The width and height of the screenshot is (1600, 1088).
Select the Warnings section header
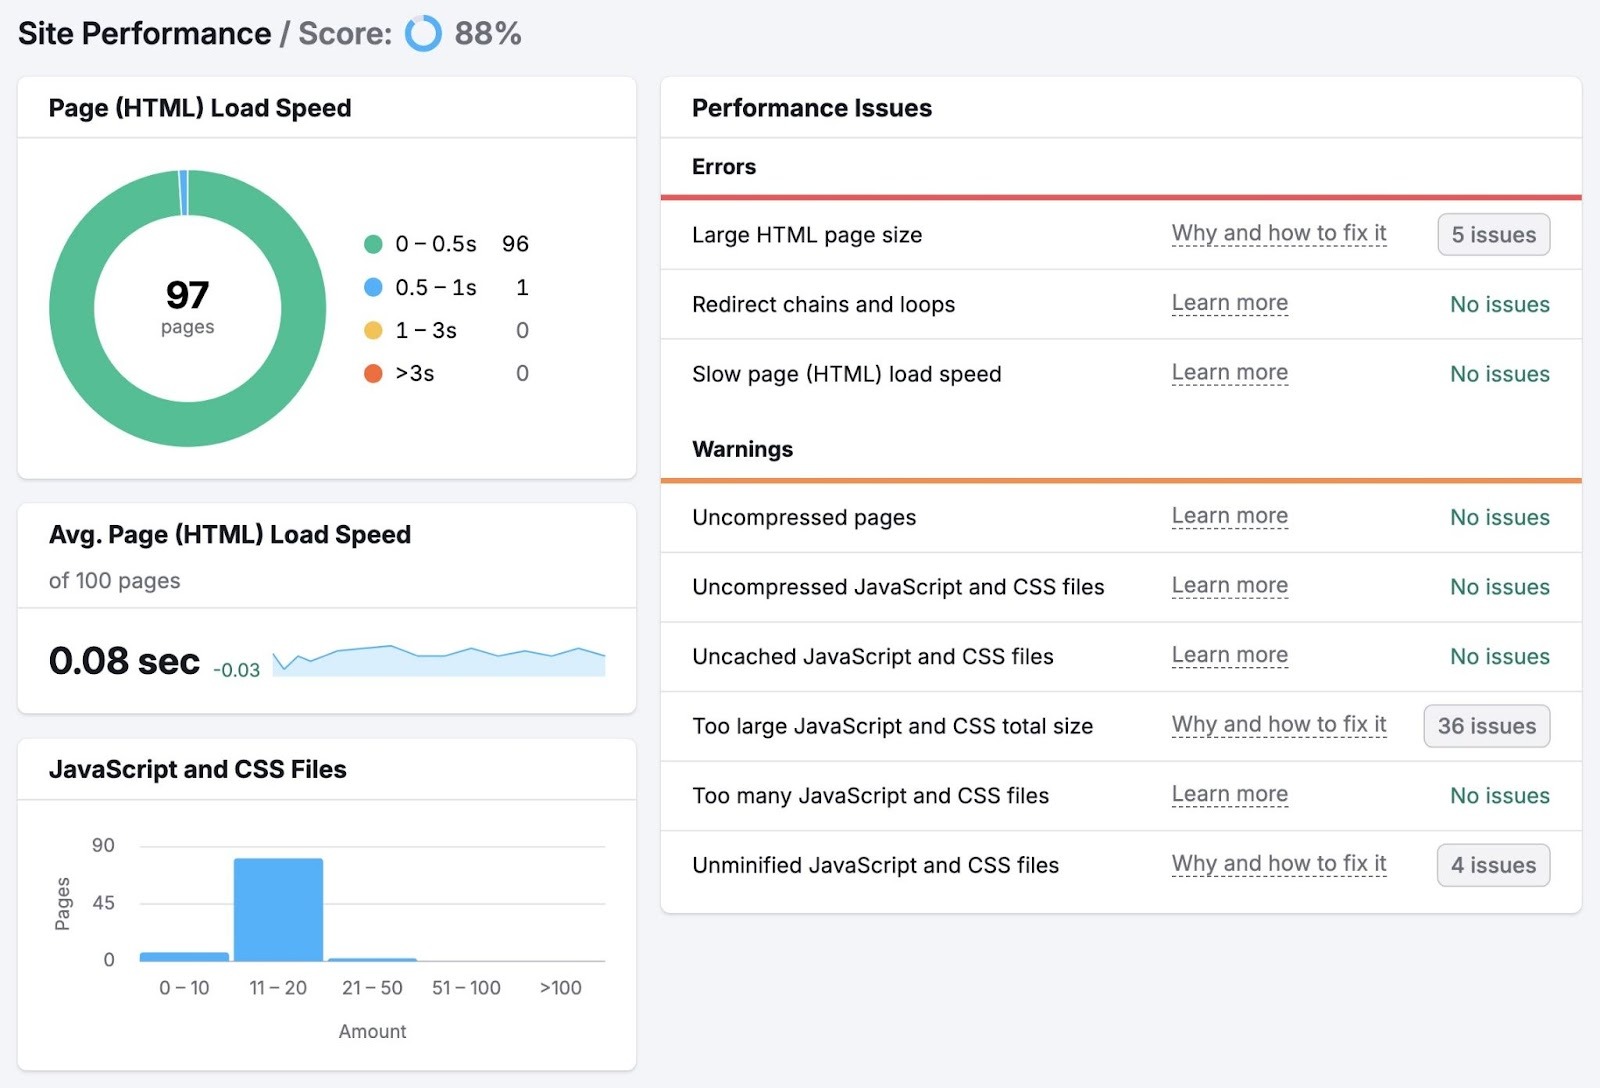[742, 449]
